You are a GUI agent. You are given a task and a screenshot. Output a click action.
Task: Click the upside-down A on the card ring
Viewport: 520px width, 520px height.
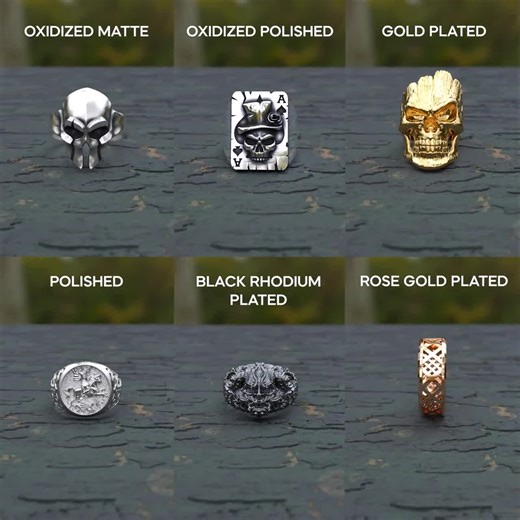[238, 162]
